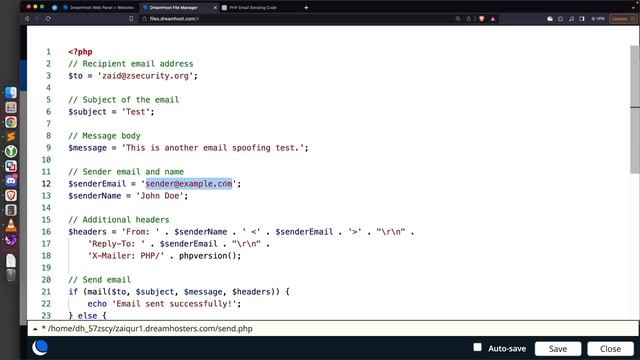This screenshot has width=640, height=360.
Task: Open the Trash in dock
Action: point(11,275)
